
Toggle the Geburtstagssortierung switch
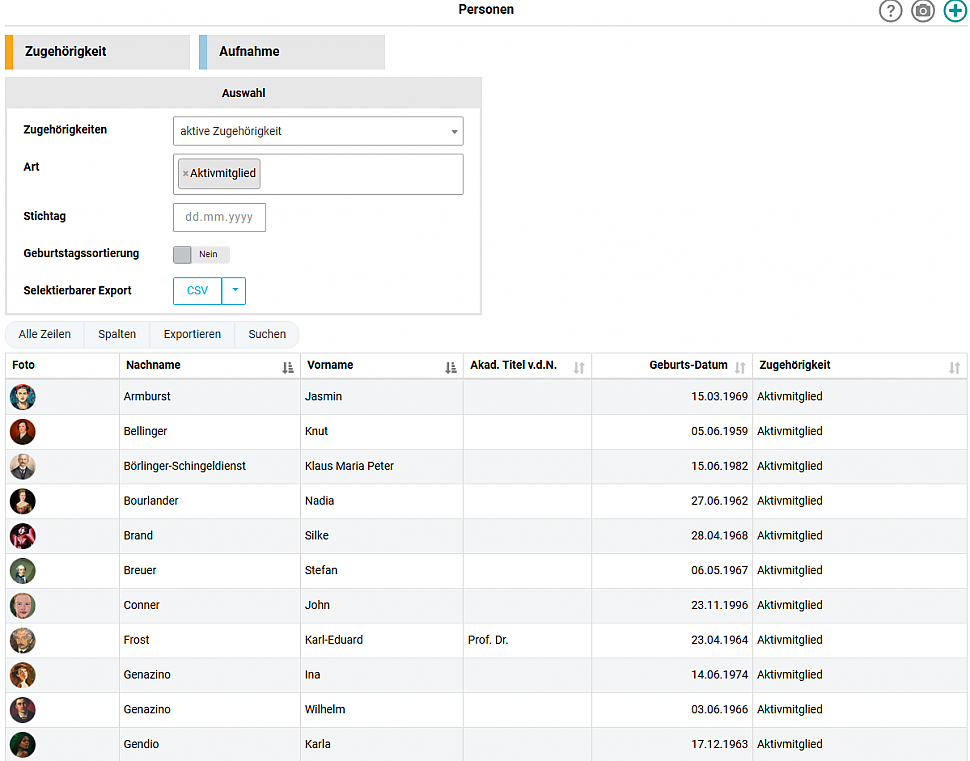(x=201, y=255)
